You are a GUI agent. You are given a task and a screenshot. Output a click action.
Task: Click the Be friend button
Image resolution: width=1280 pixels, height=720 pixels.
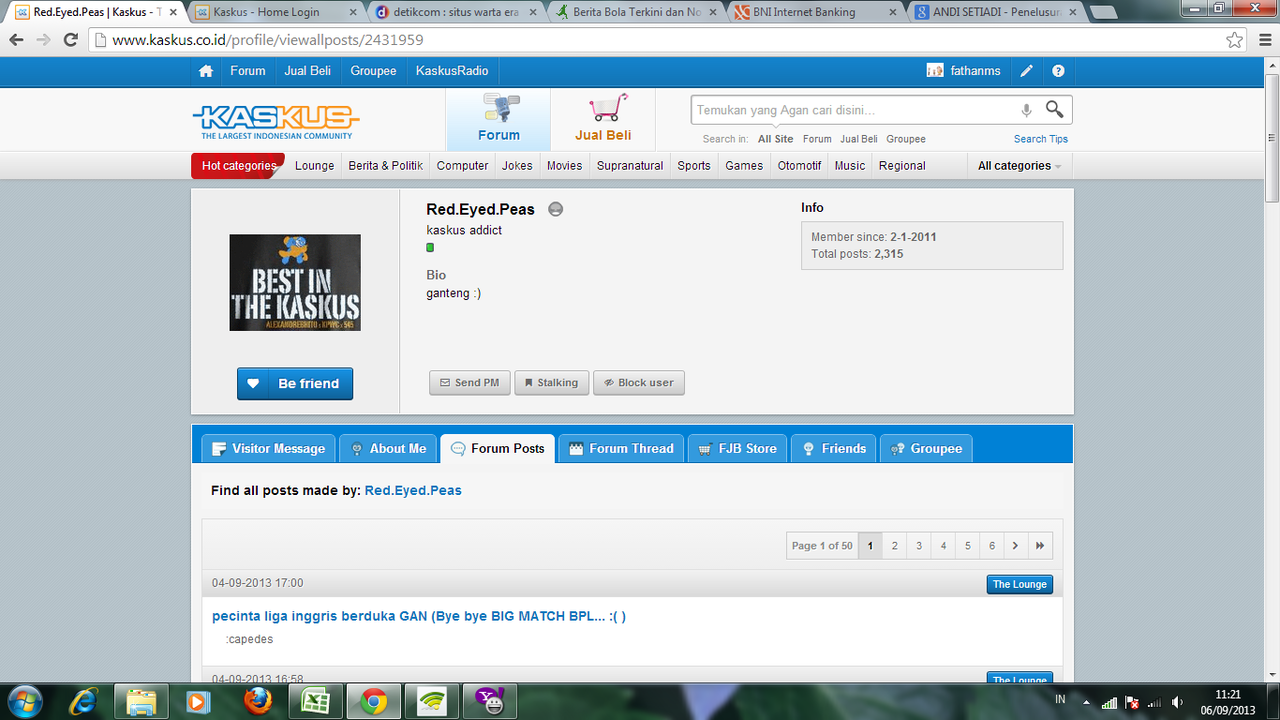pyautogui.click(x=295, y=384)
